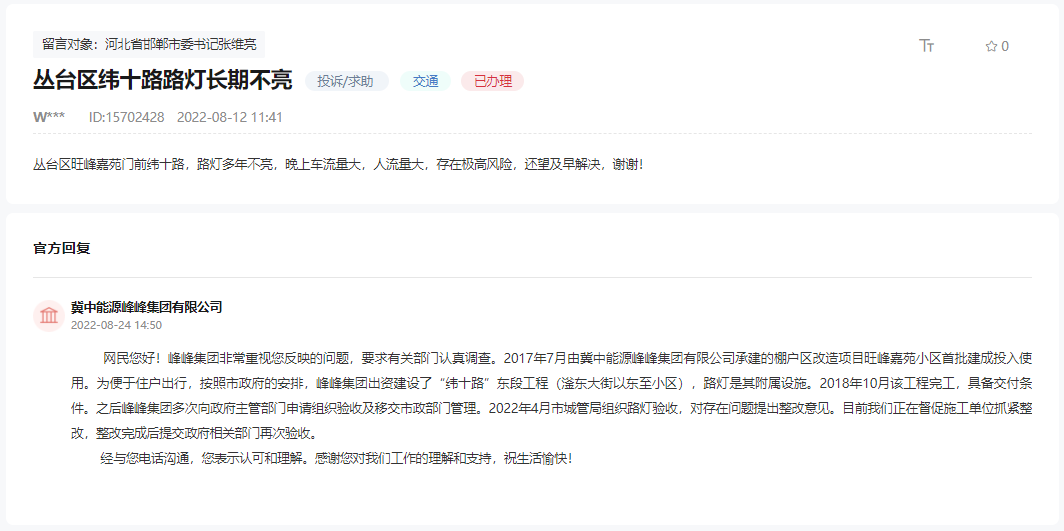The height and width of the screenshot is (531, 1064).
Task: Click the 留言对象 recipient label
Action: pyautogui.click(x=149, y=45)
